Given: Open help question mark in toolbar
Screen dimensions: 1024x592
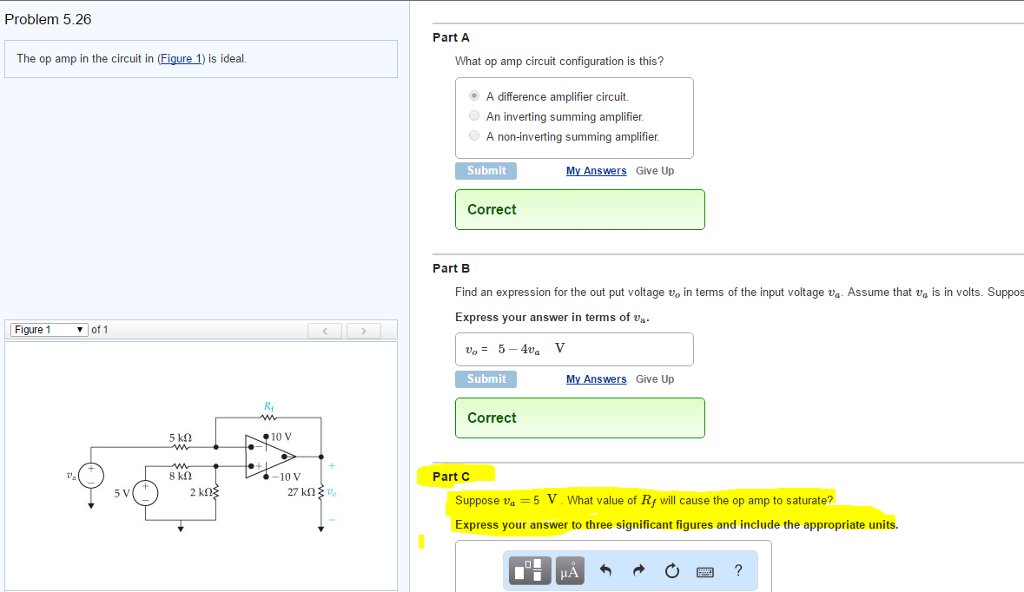Looking at the screenshot, I should tap(738, 570).
